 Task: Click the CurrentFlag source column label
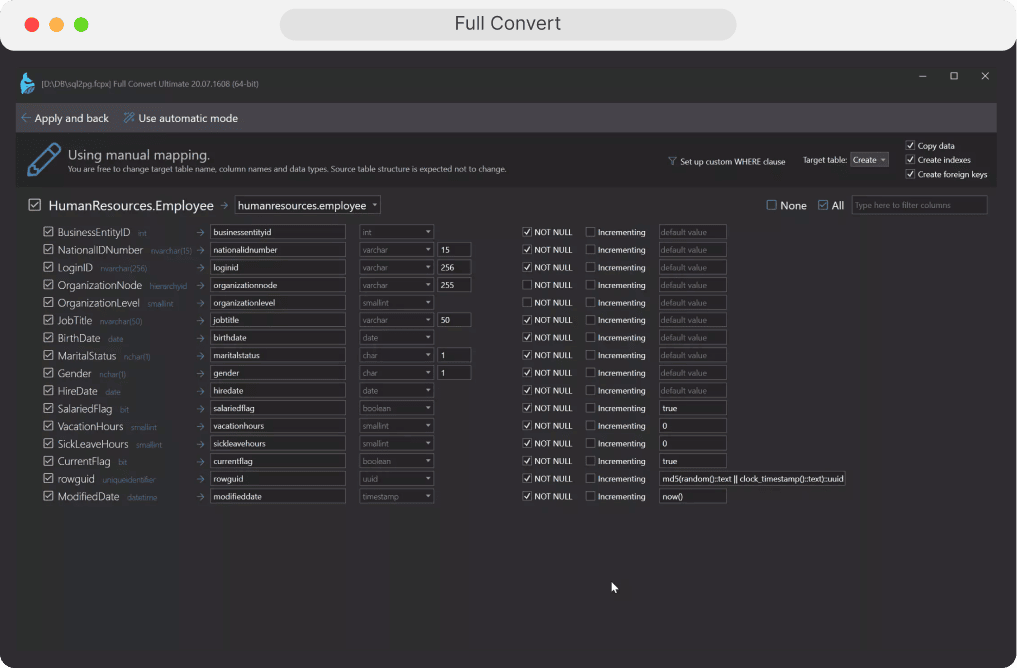[84, 462]
